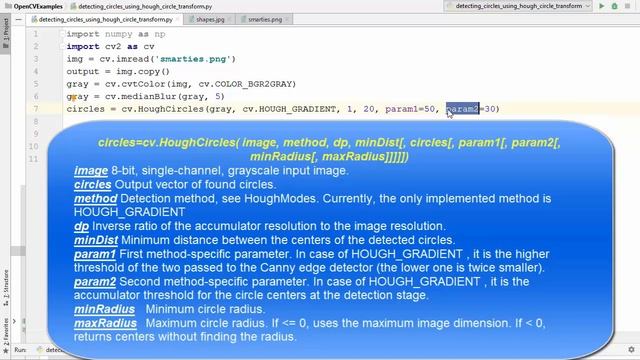Close the detecting_circles Python file tab
Image resolution: width=640 pixels, height=360 pixels.
click(177, 19)
